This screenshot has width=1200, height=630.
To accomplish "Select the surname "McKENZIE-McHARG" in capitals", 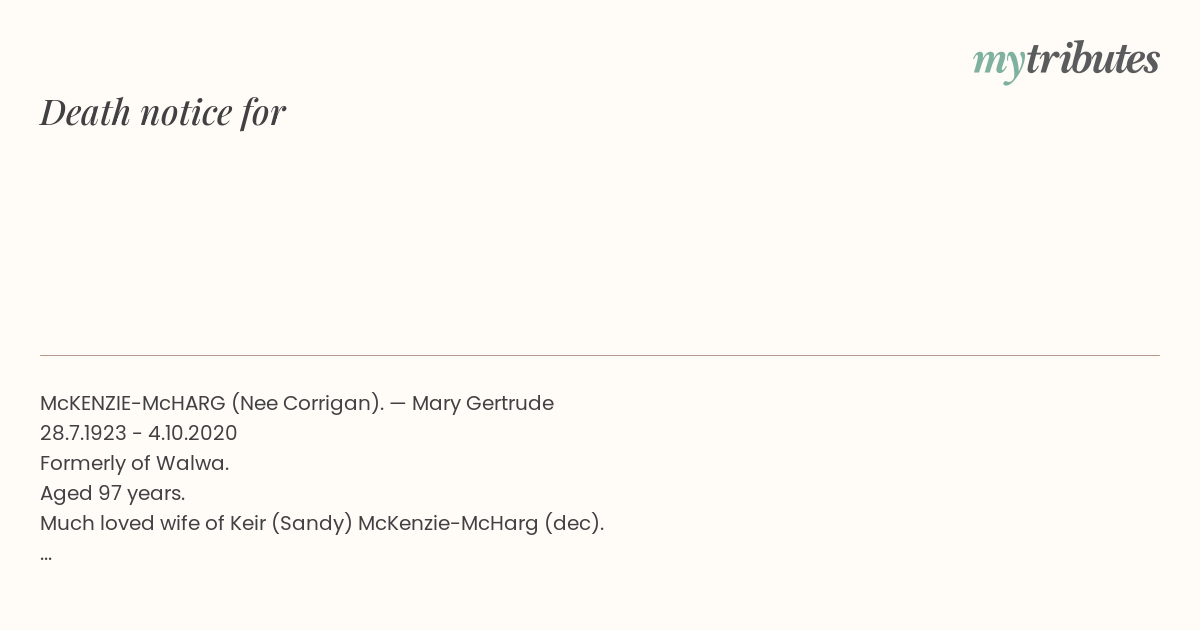I will coord(132,403).
